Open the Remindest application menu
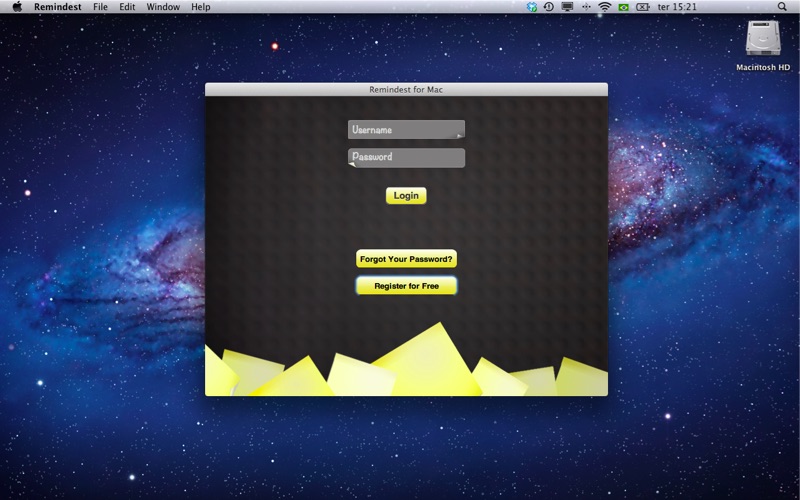800x500 pixels. pos(58,7)
